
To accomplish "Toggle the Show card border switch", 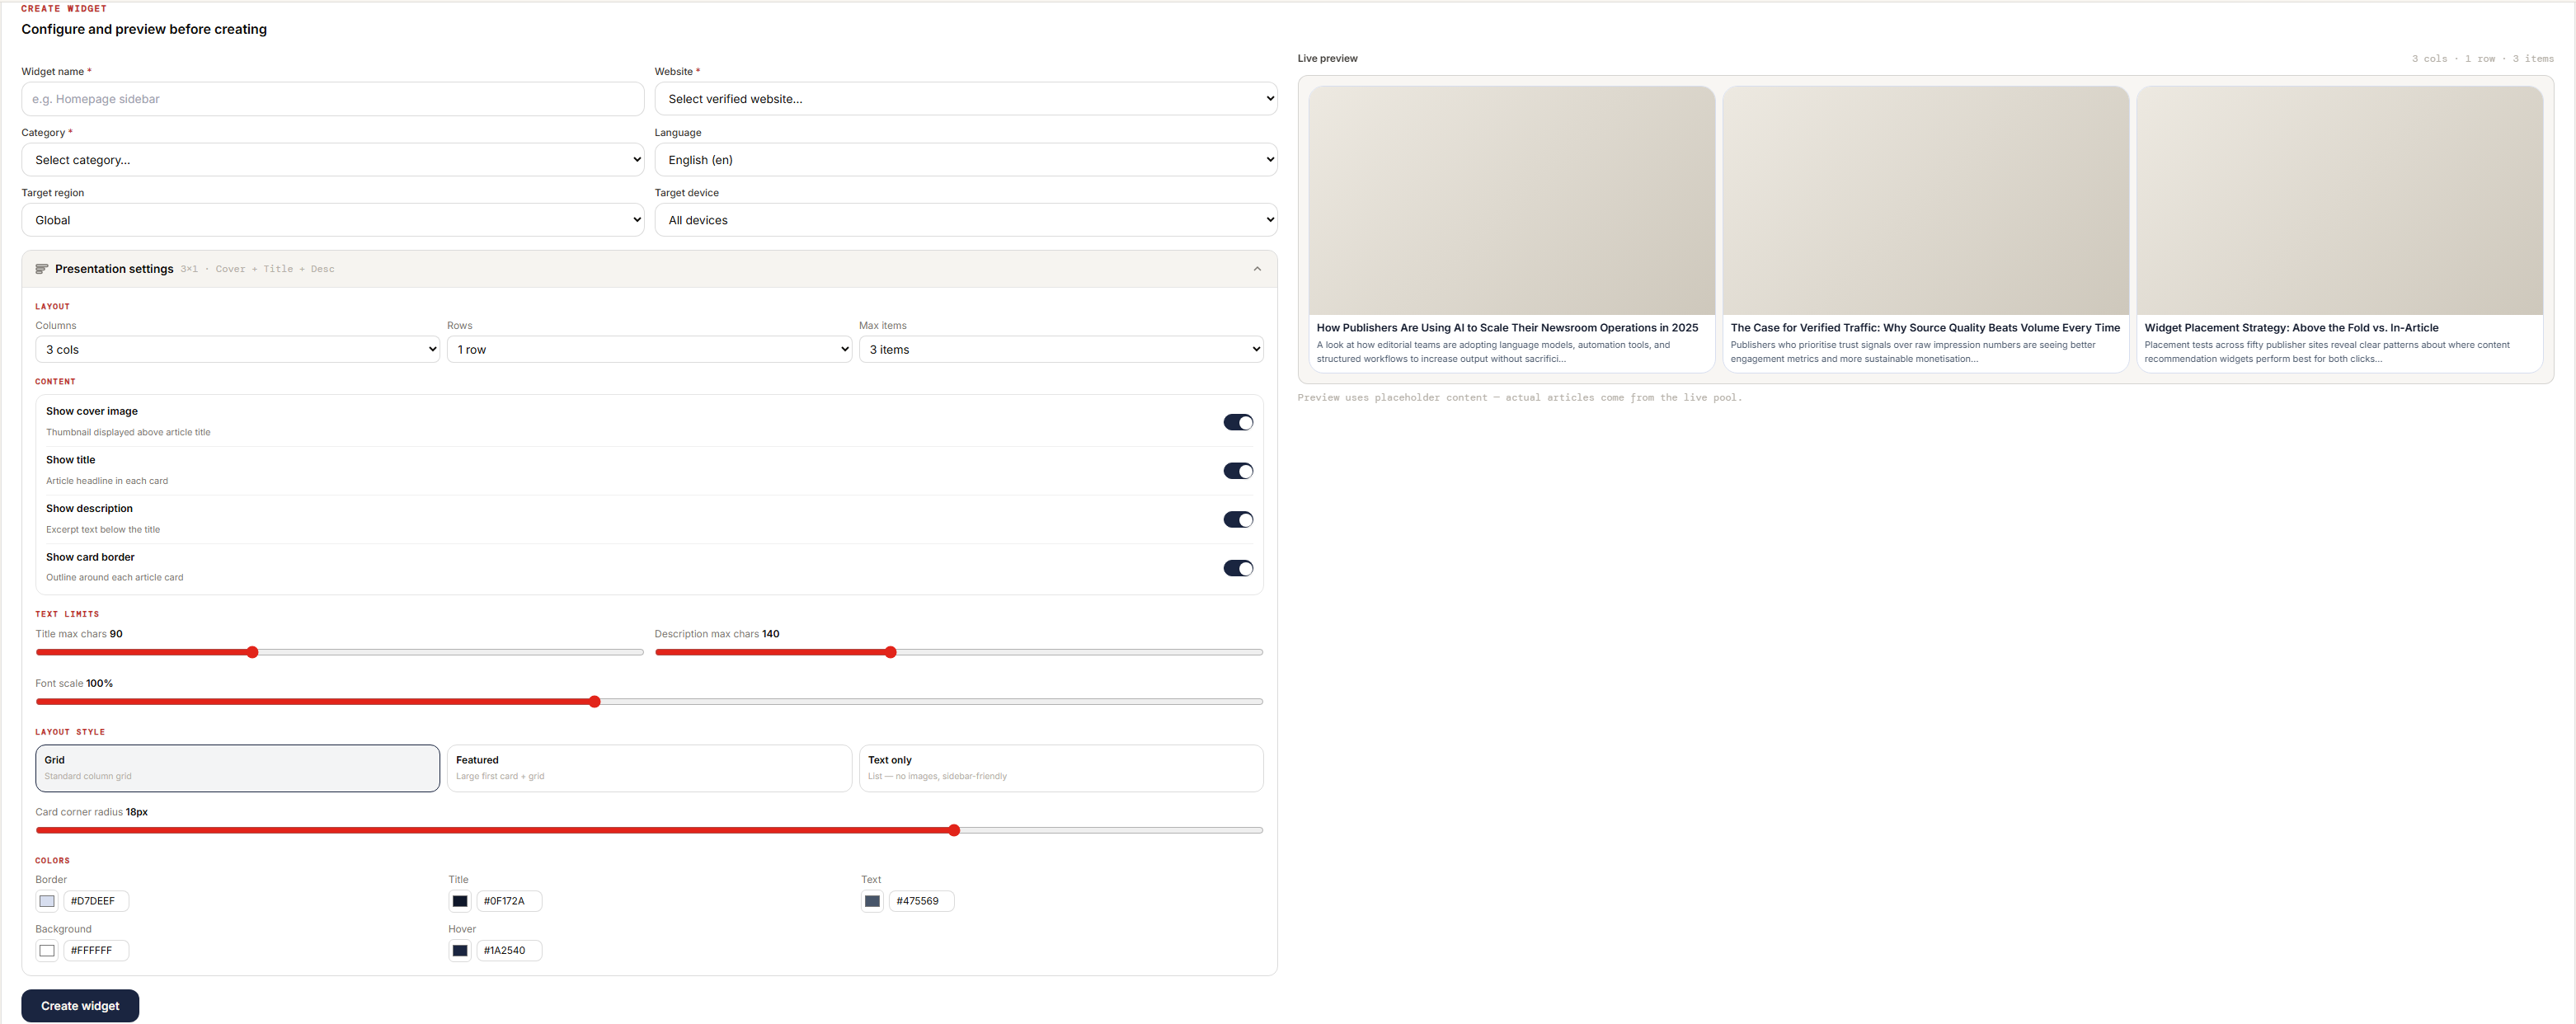I will pyautogui.click(x=1237, y=568).
